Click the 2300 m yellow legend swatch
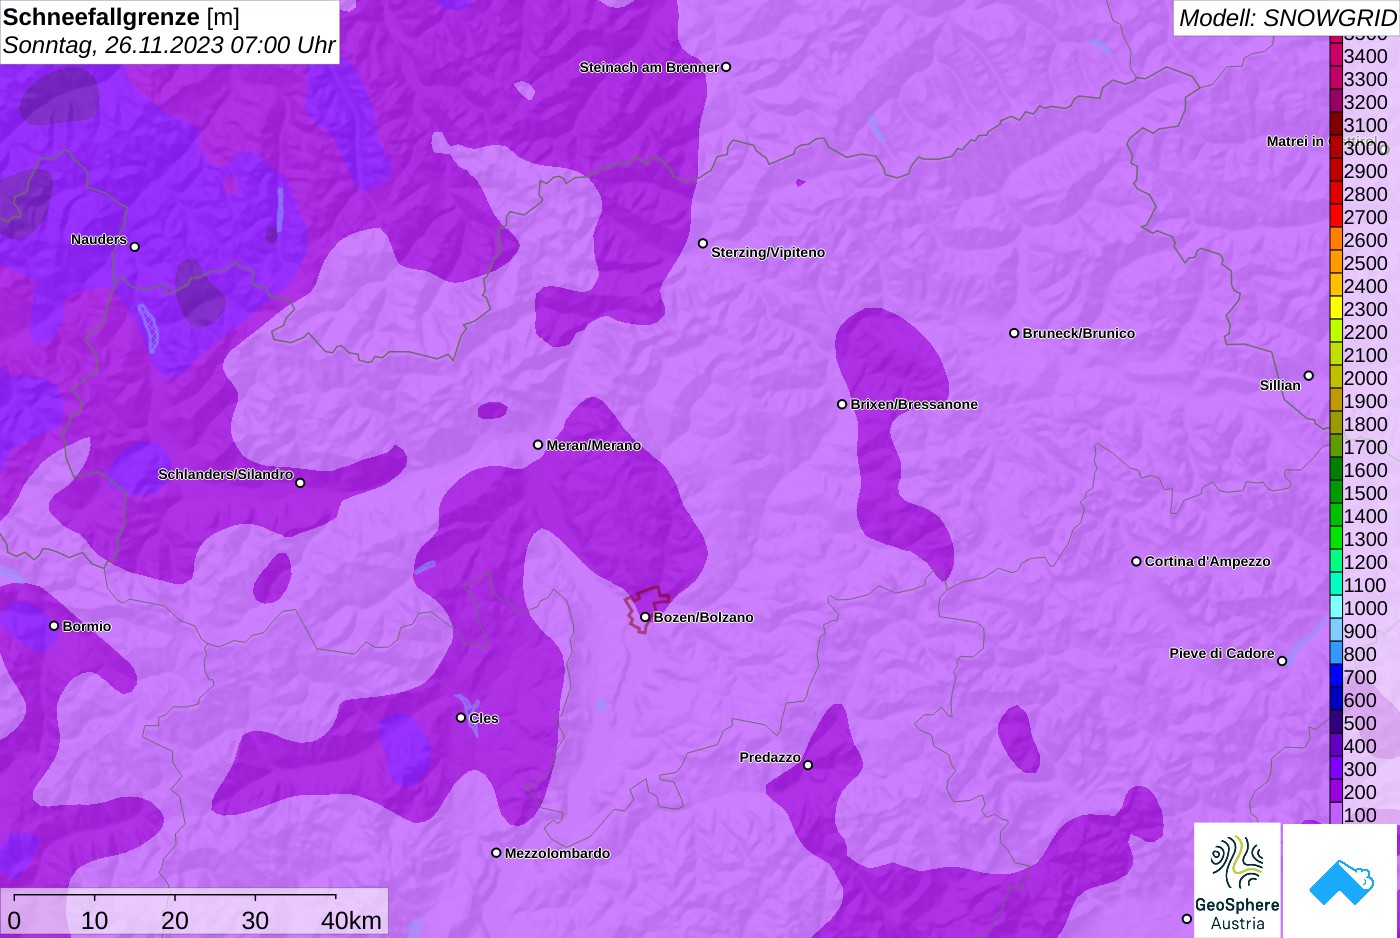 1335,307
